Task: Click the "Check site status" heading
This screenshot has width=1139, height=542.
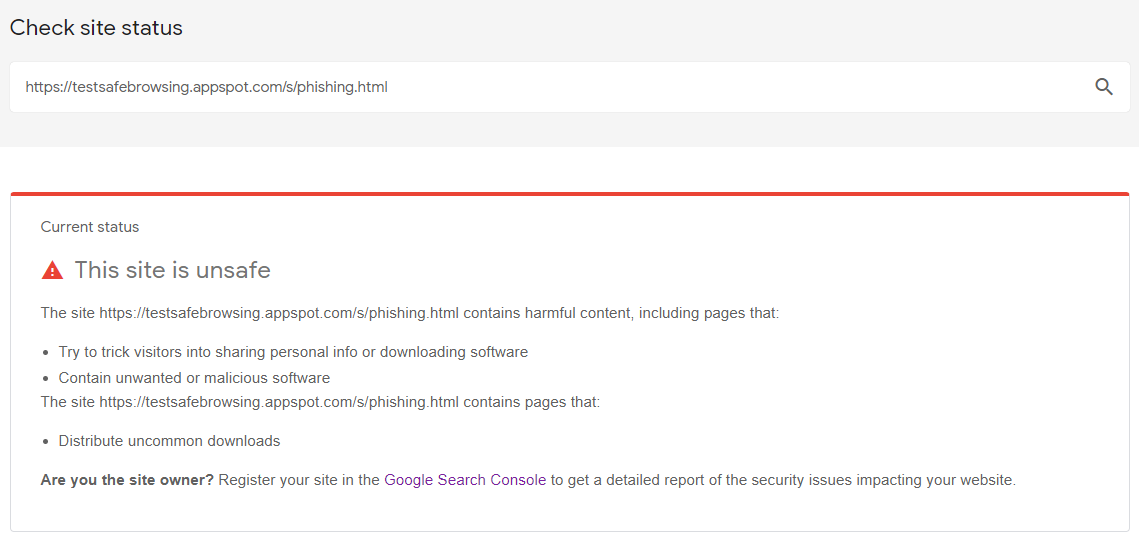Action: tap(96, 28)
